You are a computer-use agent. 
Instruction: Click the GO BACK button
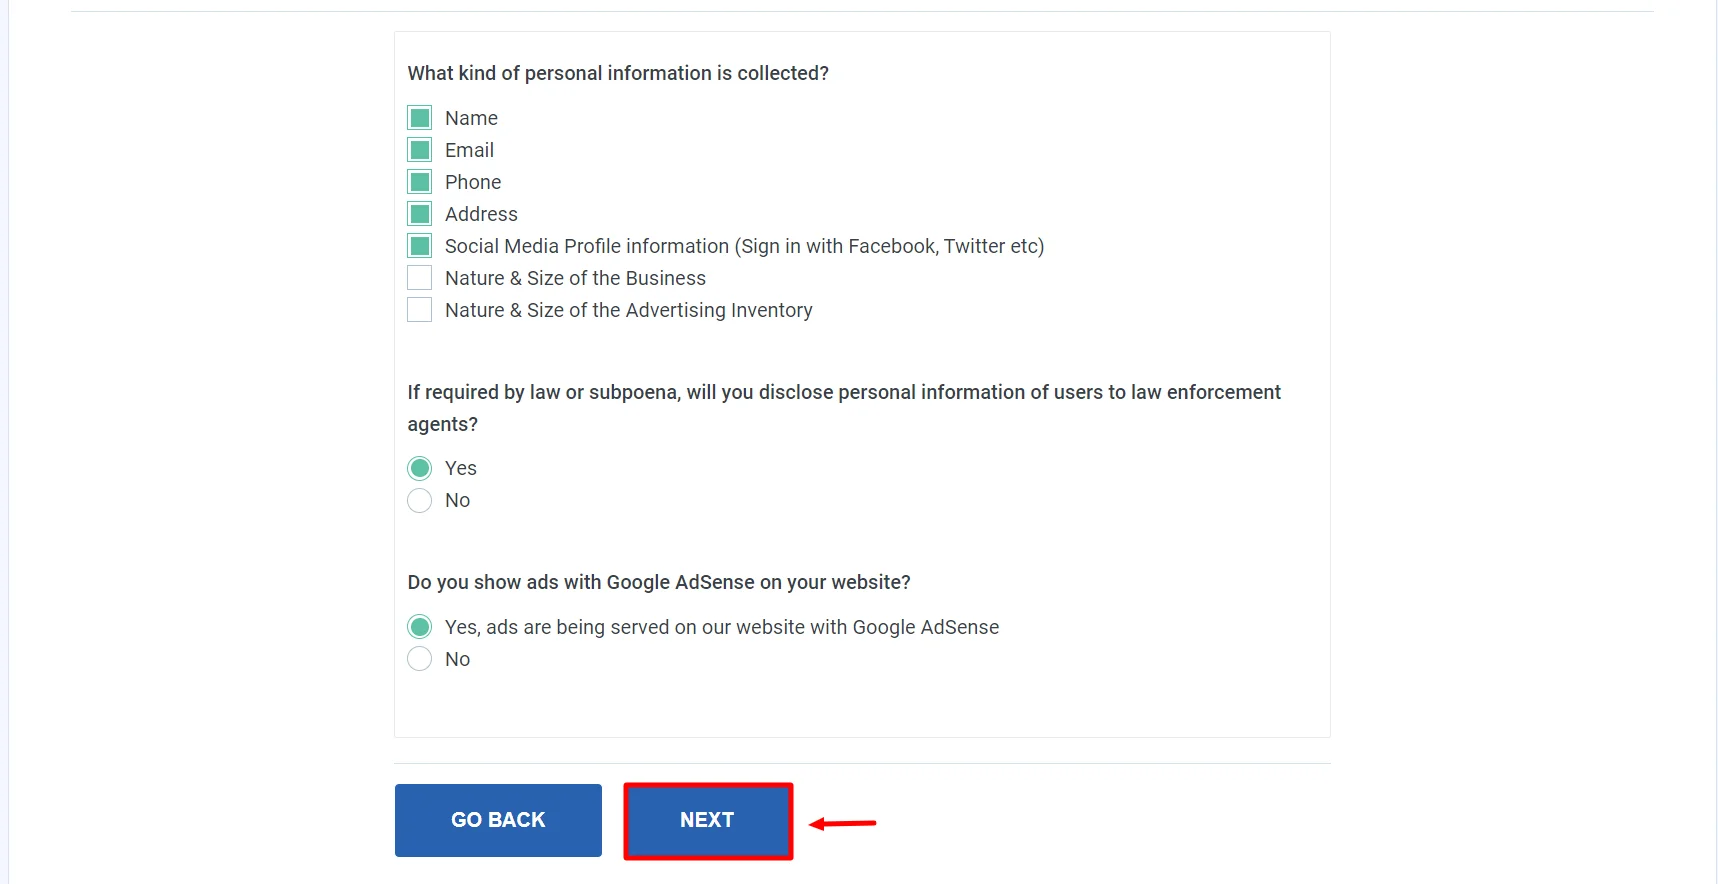498,820
